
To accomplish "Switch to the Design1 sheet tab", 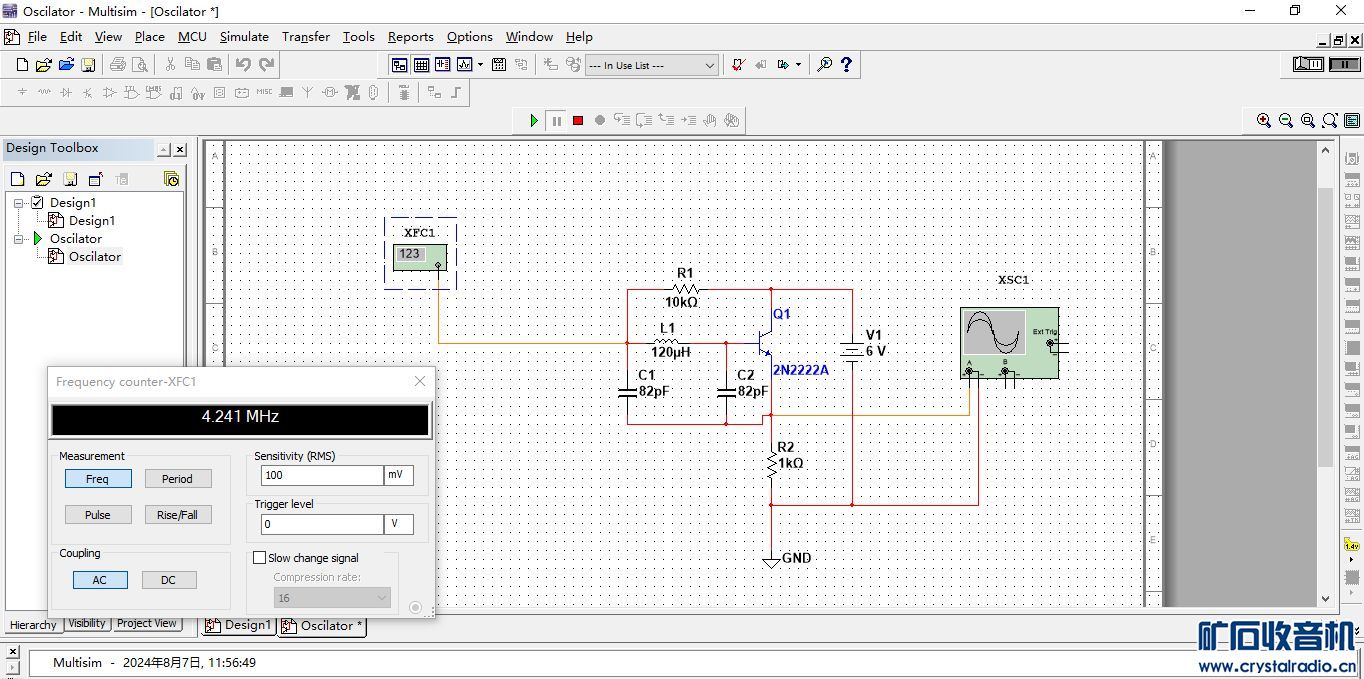I will pyautogui.click(x=239, y=626).
